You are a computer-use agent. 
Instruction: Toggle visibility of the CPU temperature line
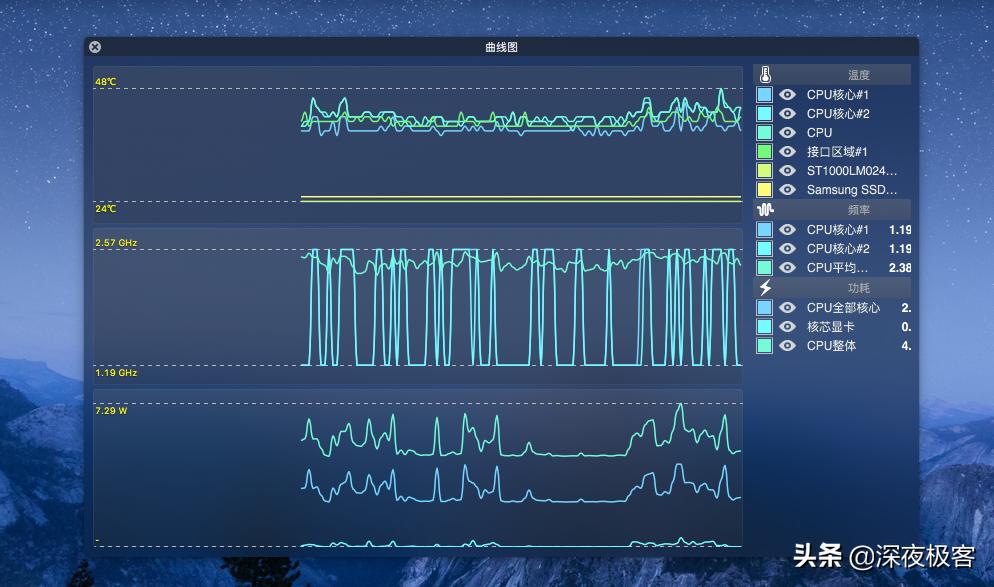point(789,132)
